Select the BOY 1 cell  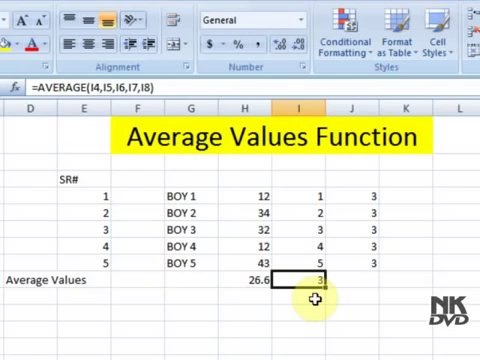191,196
